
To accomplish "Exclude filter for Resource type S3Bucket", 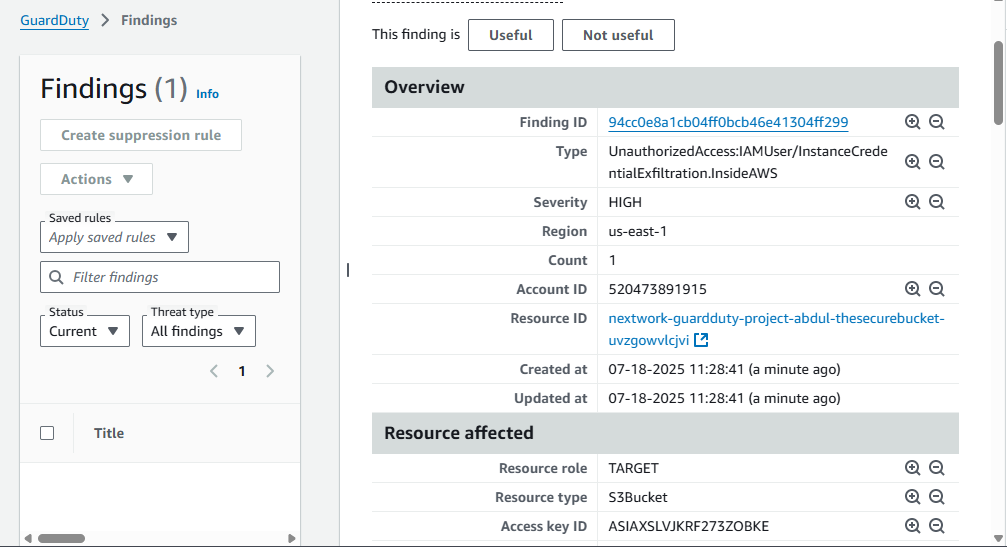I will click(936, 497).
